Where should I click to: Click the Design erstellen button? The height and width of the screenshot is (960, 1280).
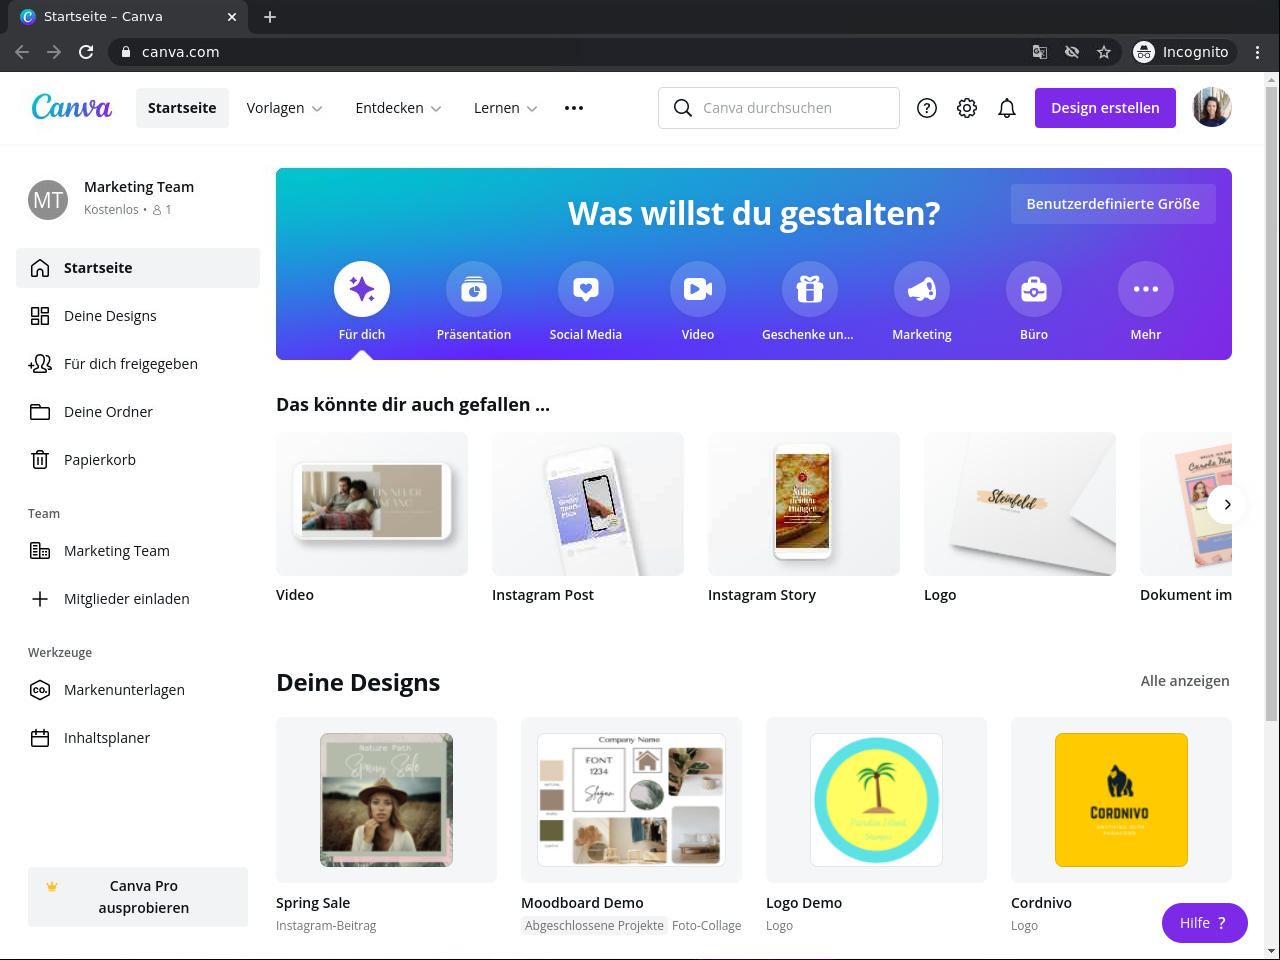coord(1105,108)
